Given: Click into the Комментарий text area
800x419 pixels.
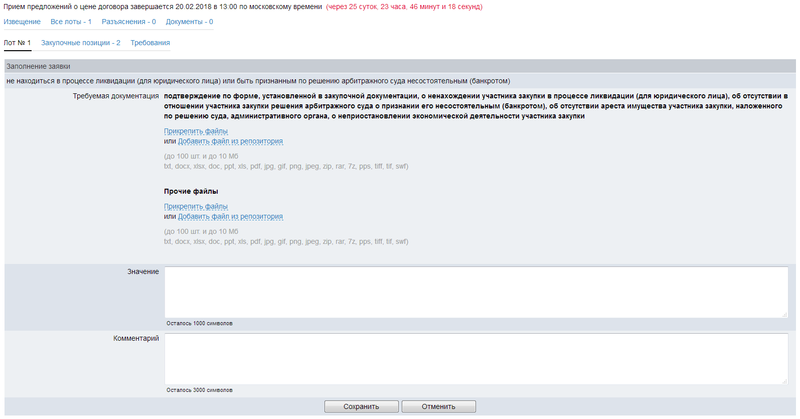Looking at the screenshot, I should click(475, 358).
